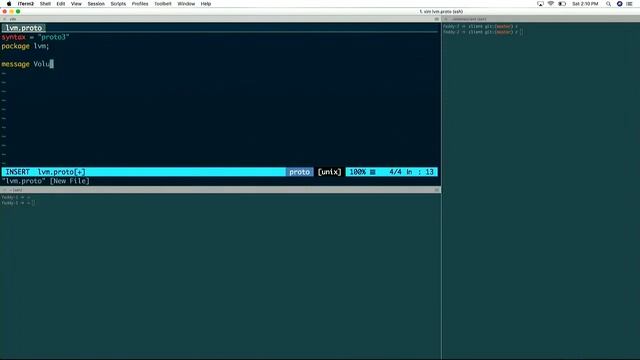Focus the right pane's second prompt line
This screenshot has width=640, height=360.
tap(483, 32)
